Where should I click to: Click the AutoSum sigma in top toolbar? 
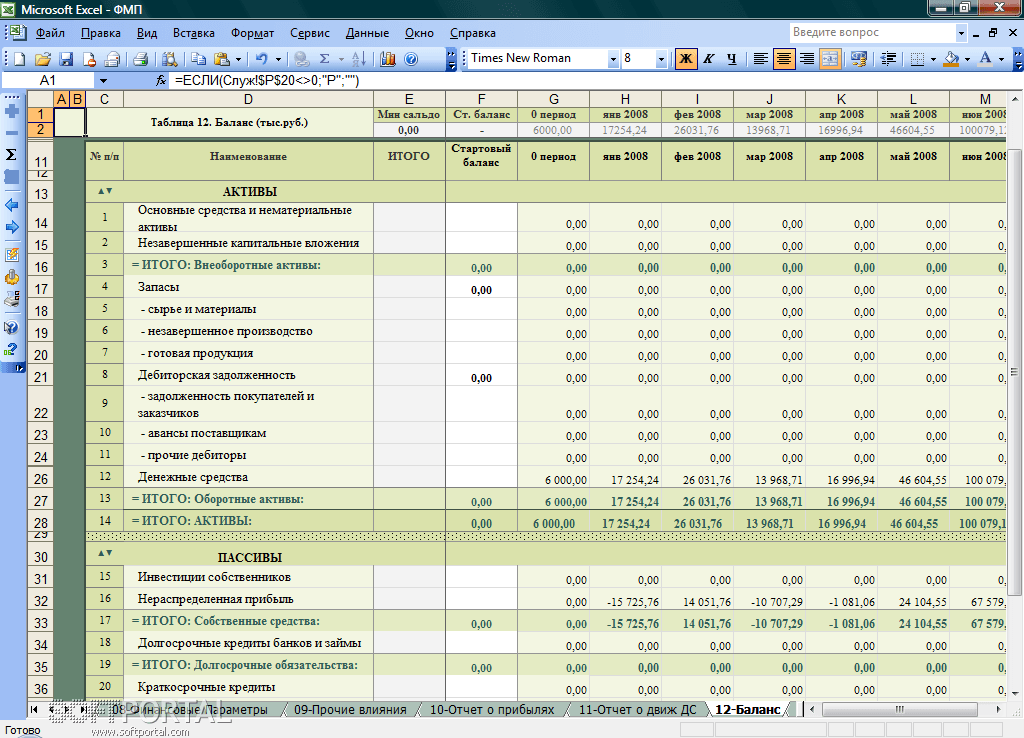324,59
